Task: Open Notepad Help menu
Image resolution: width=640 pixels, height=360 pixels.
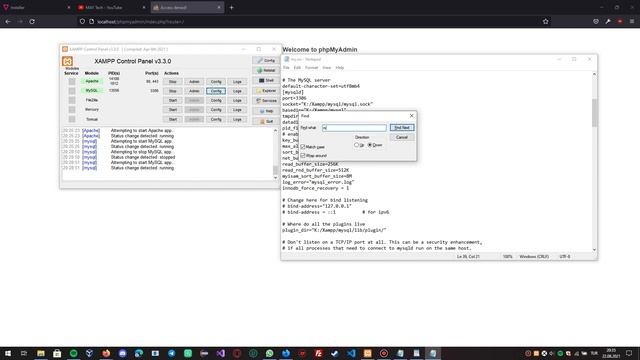Action: click(340, 68)
